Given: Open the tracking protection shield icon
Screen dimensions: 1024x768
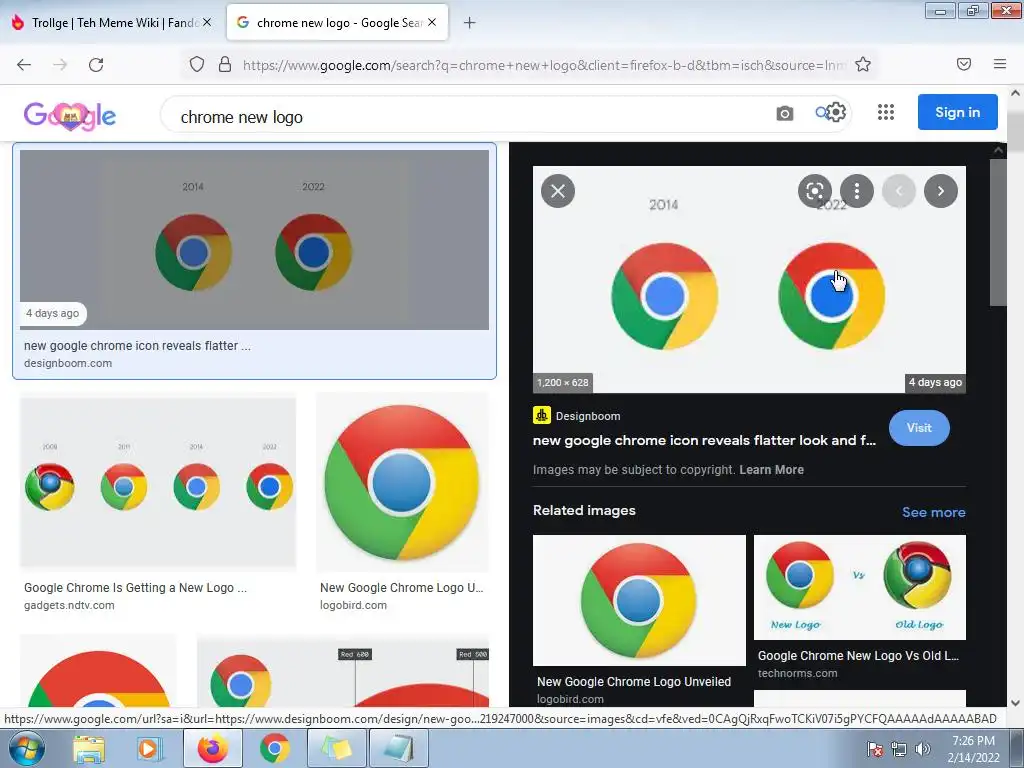Looking at the screenshot, I should click(197, 65).
